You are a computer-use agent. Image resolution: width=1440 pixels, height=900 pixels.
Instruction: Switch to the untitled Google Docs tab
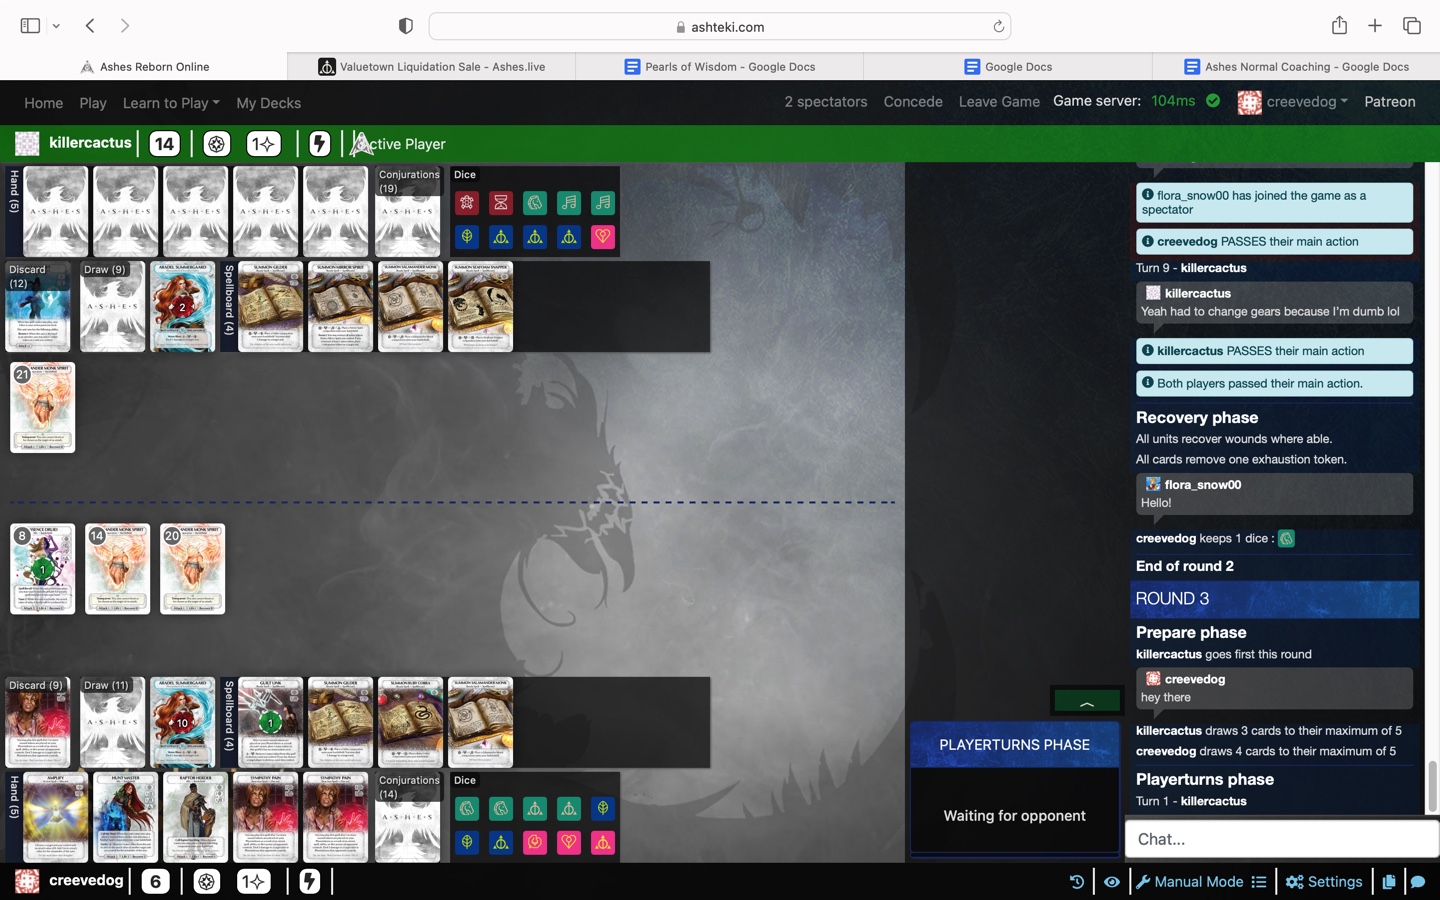[1008, 67]
